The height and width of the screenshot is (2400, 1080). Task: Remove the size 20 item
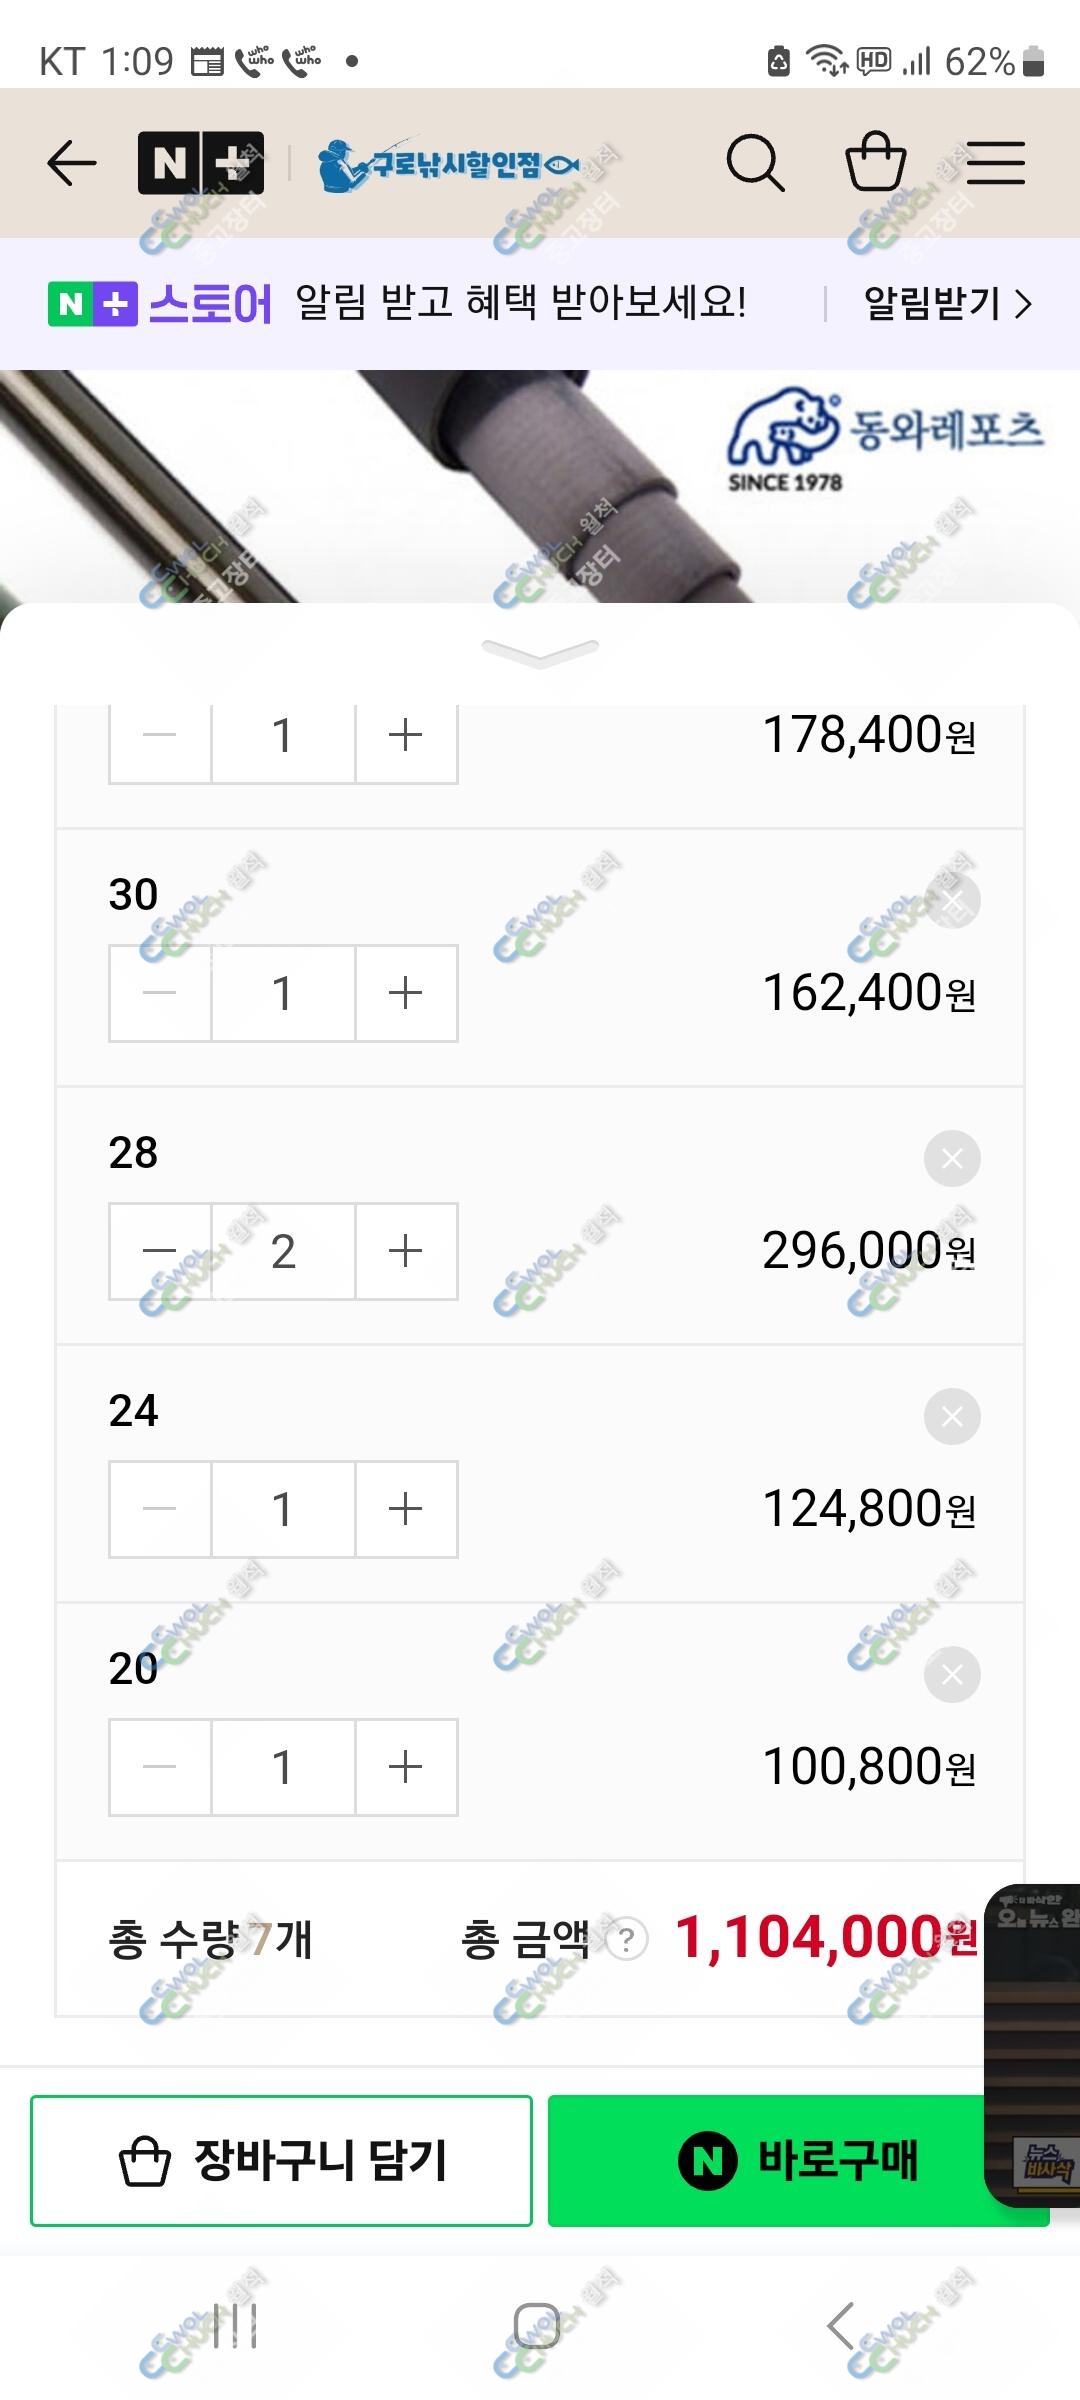tap(952, 1674)
